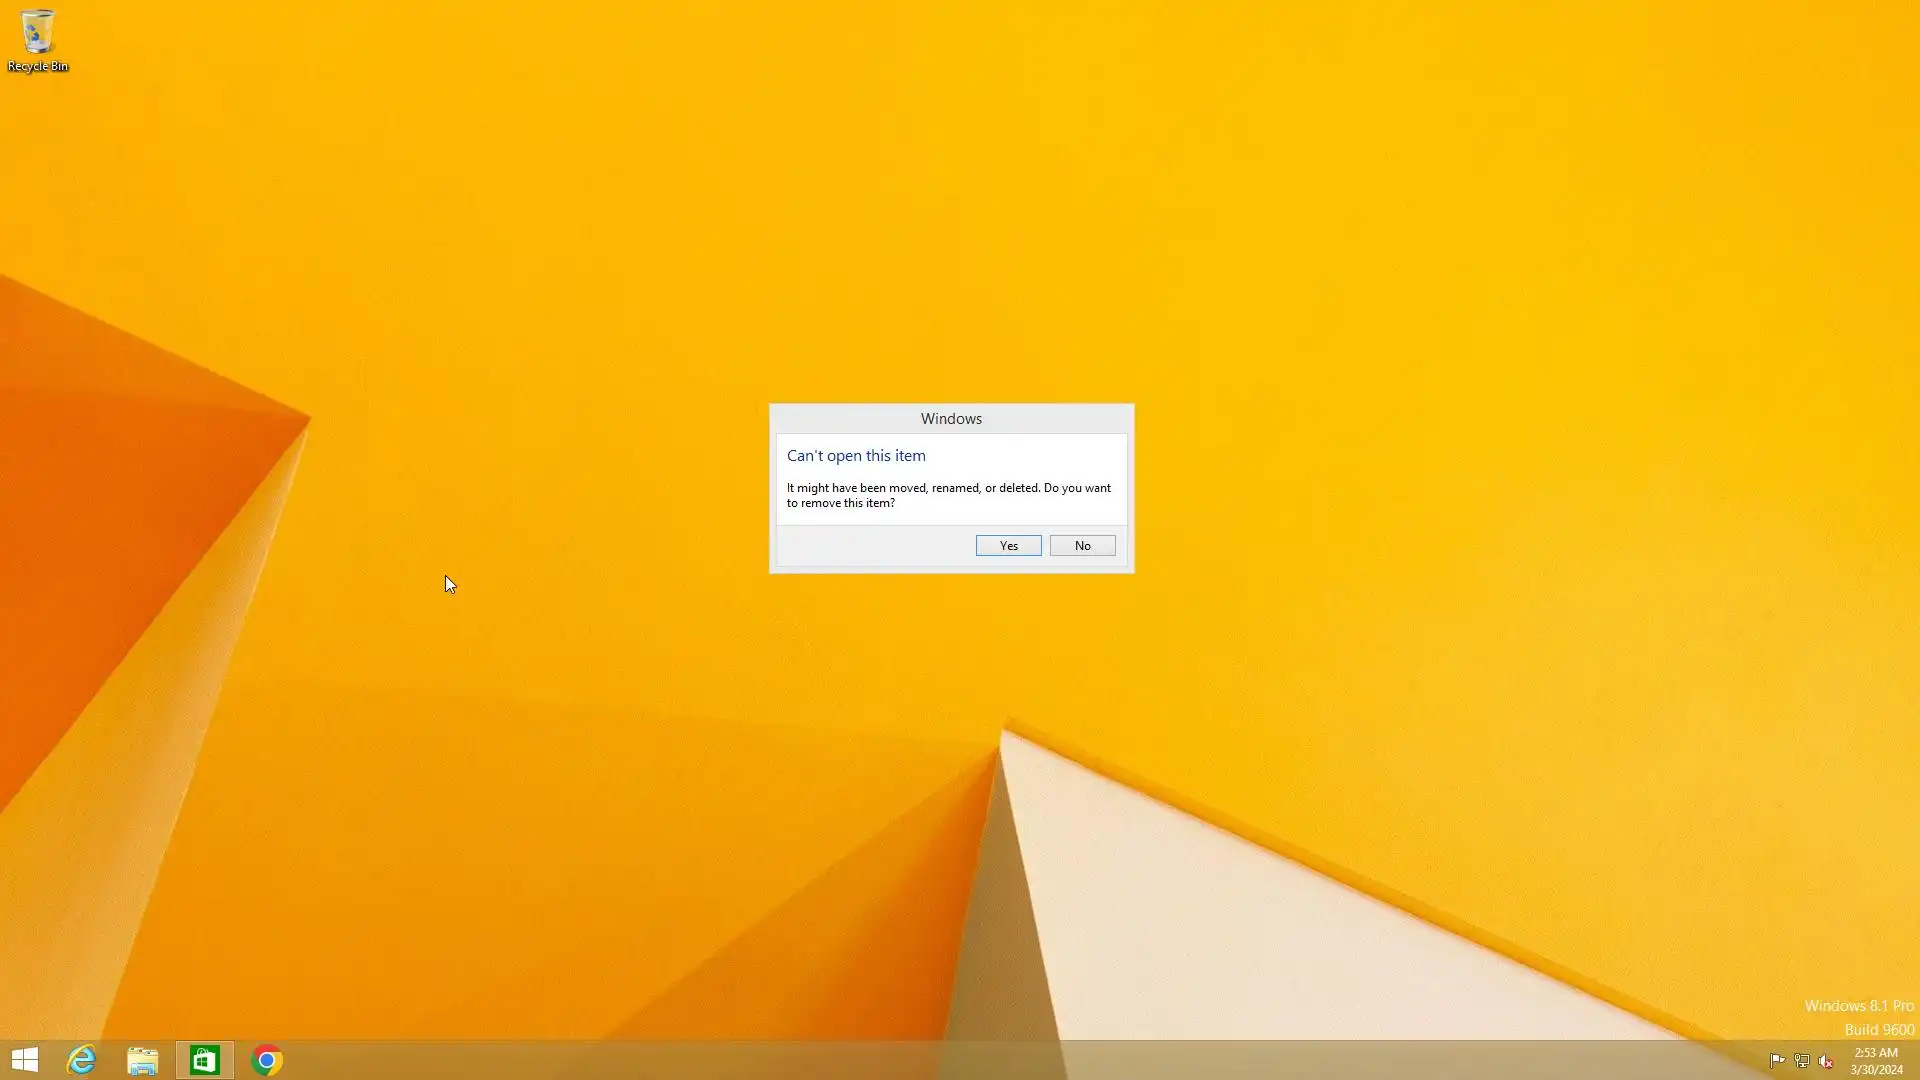
Task: Open the Windows Start button
Action: (x=24, y=1060)
